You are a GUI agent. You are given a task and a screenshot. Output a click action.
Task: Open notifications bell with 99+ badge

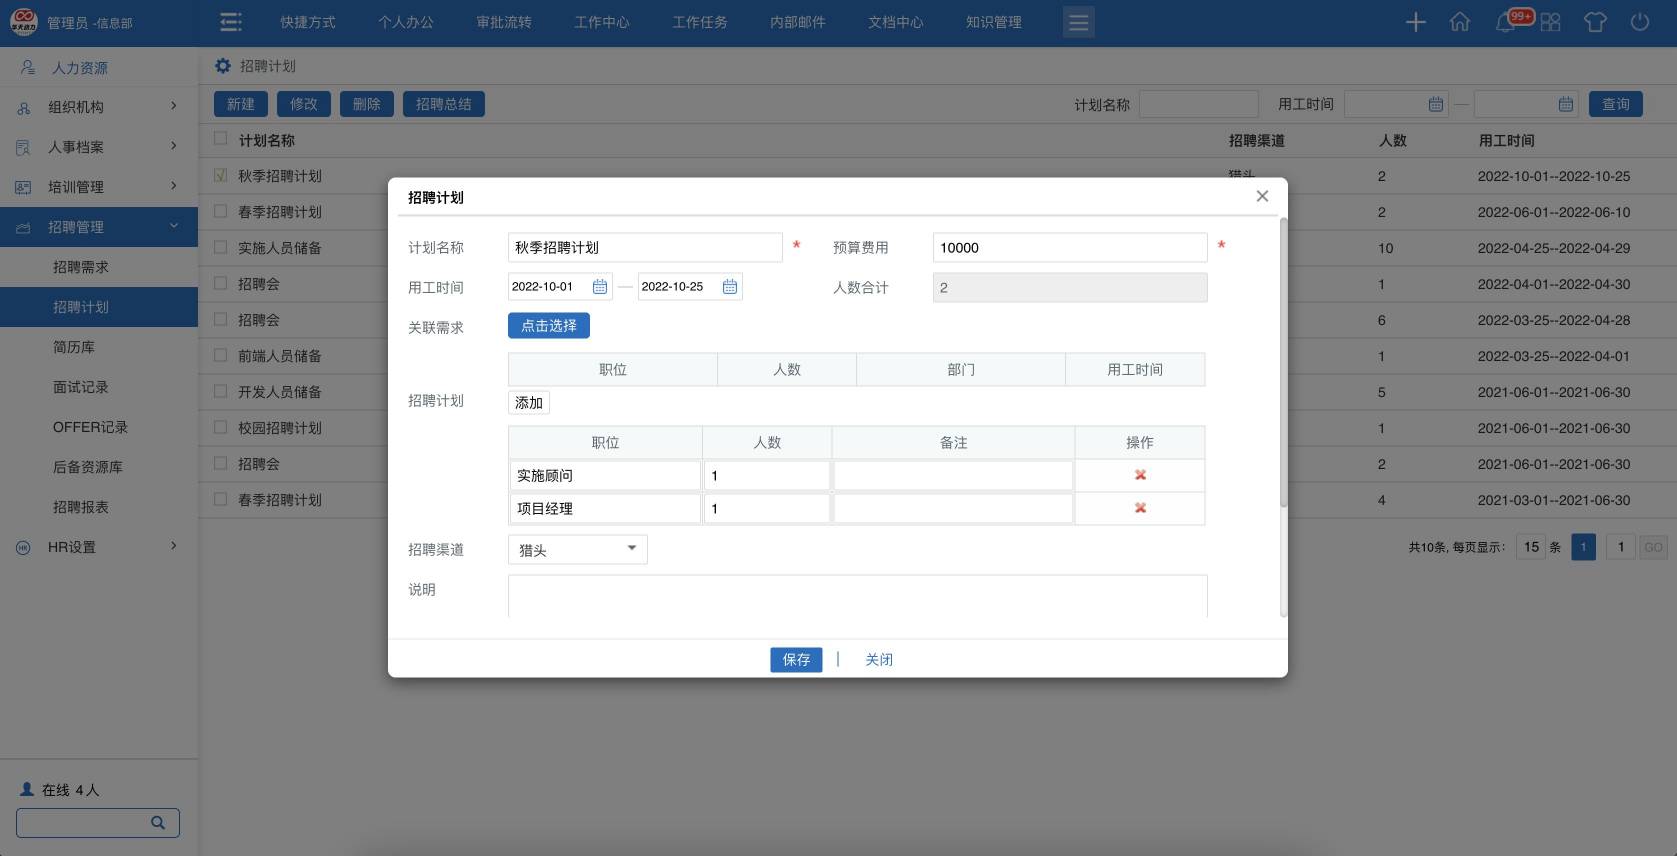pos(1505,22)
